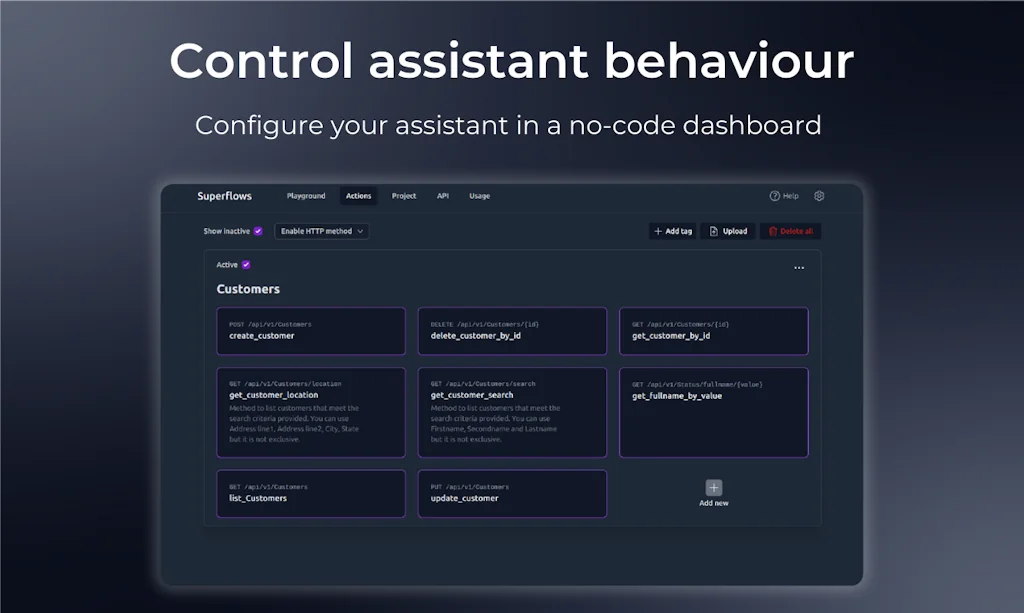1024x613 pixels.
Task: Open Help via the question mark icon
Action: pos(774,196)
